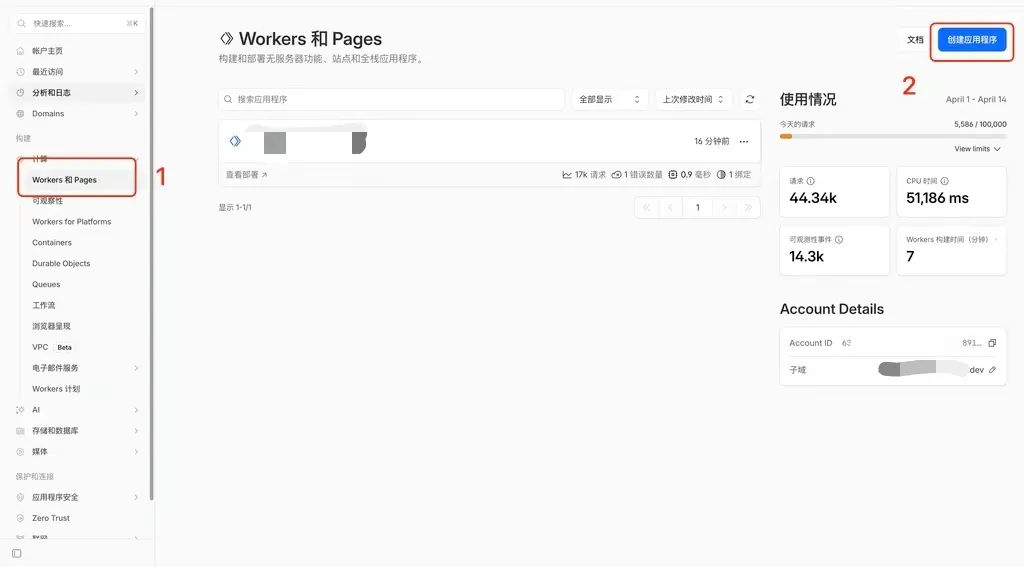1024x567 pixels.
Task: Edit the subdomain with pencil icon
Action: click(992, 370)
